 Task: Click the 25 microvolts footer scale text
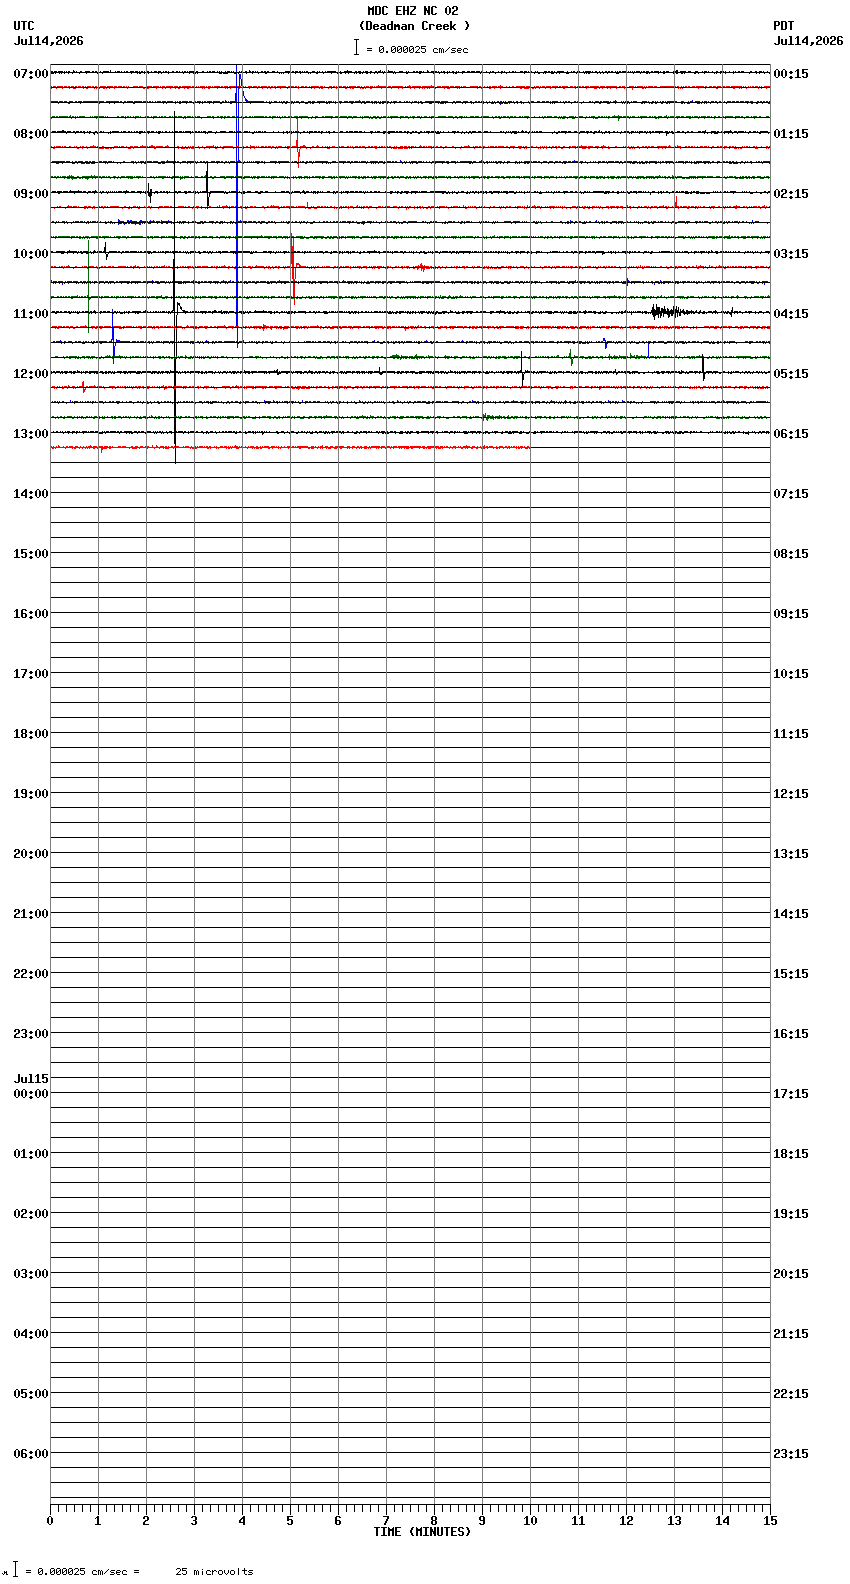pos(214,1572)
